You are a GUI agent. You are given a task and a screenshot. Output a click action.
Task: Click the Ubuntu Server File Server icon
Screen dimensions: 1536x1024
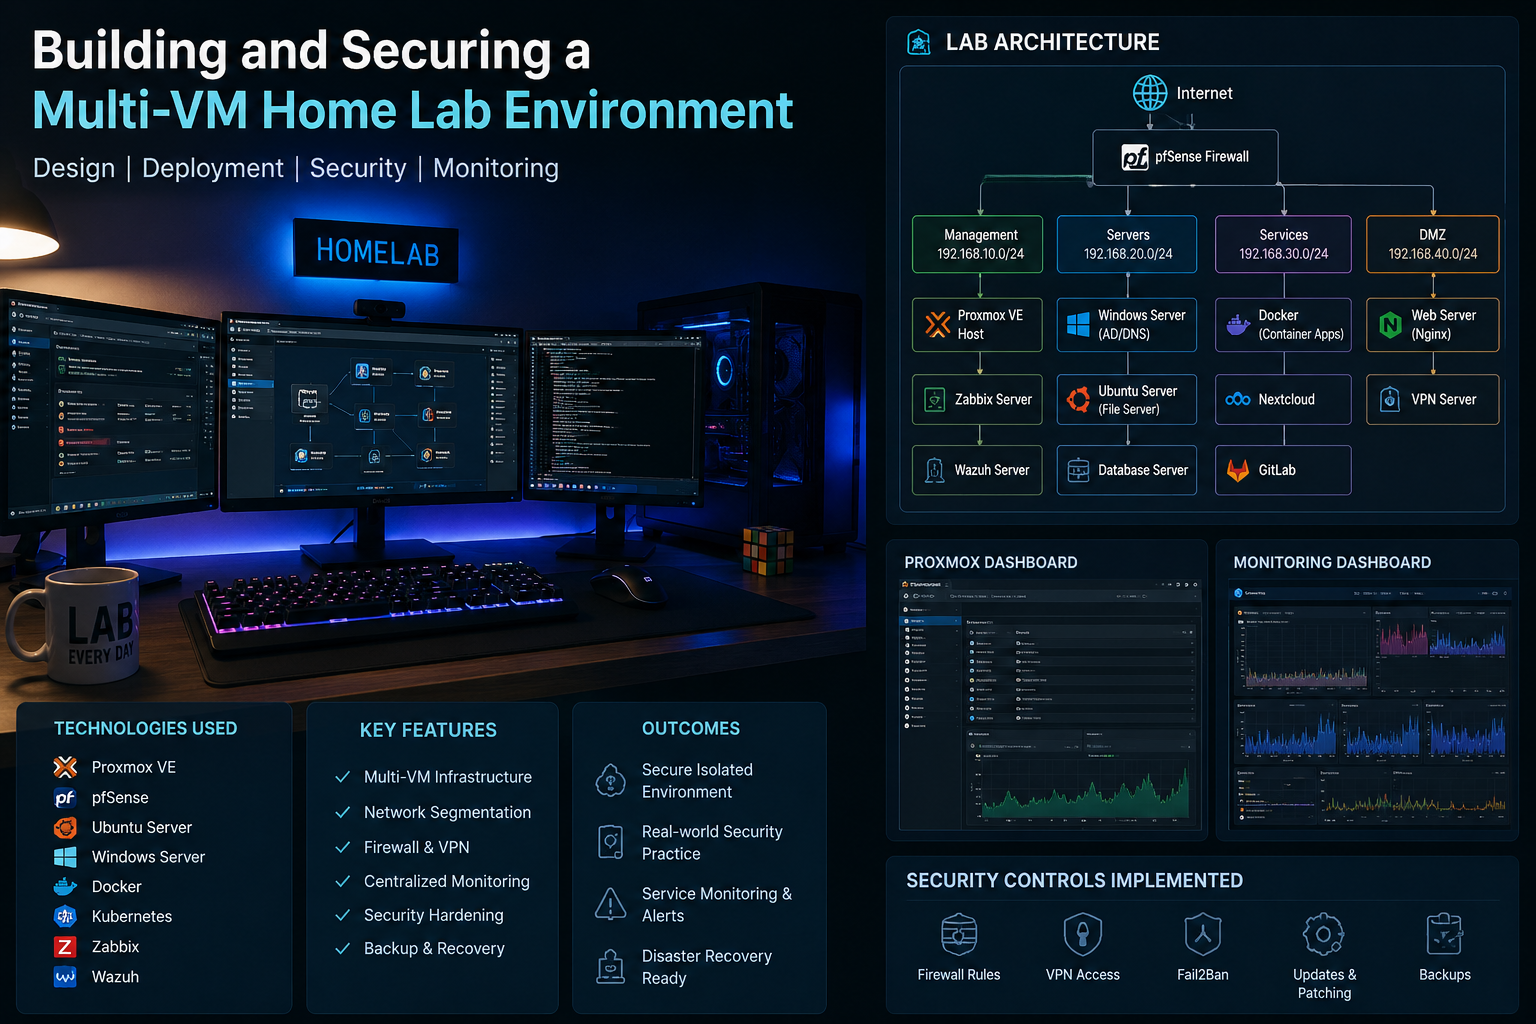[x=1078, y=400]
